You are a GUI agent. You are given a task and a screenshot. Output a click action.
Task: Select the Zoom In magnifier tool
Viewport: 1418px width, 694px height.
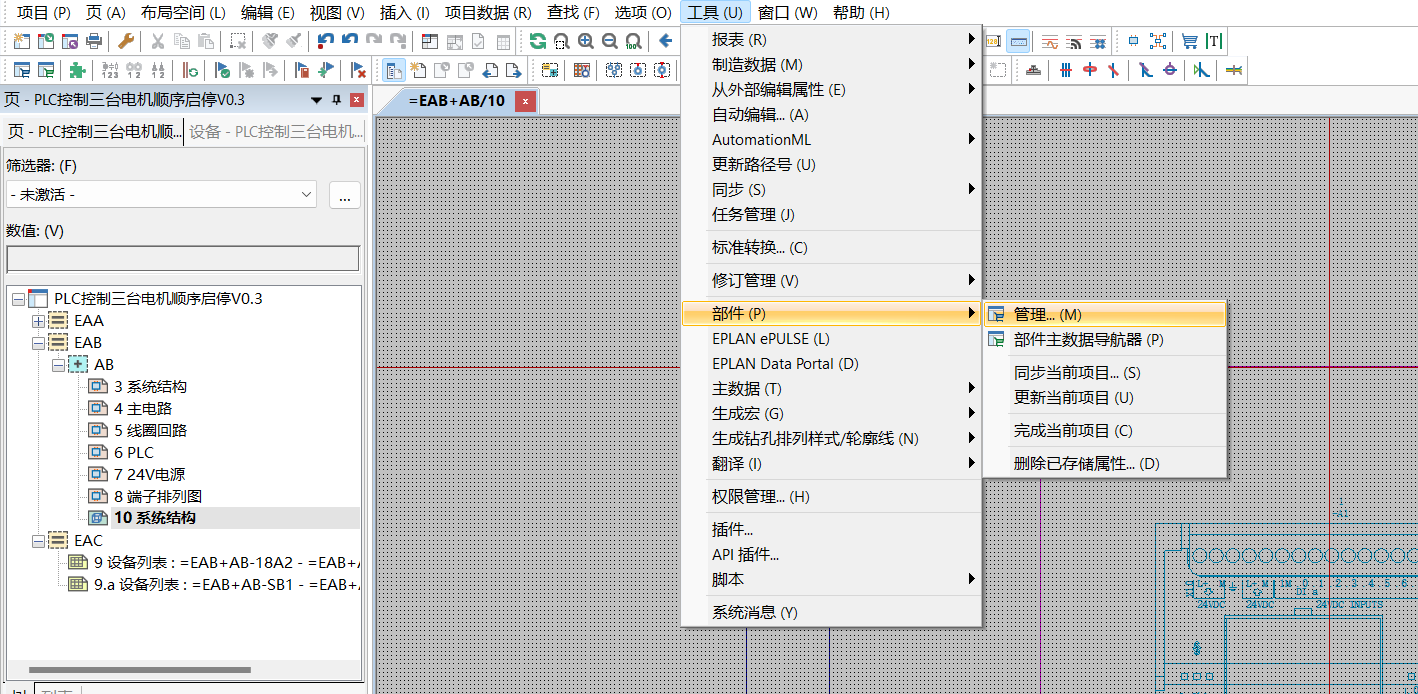[585, 42]
